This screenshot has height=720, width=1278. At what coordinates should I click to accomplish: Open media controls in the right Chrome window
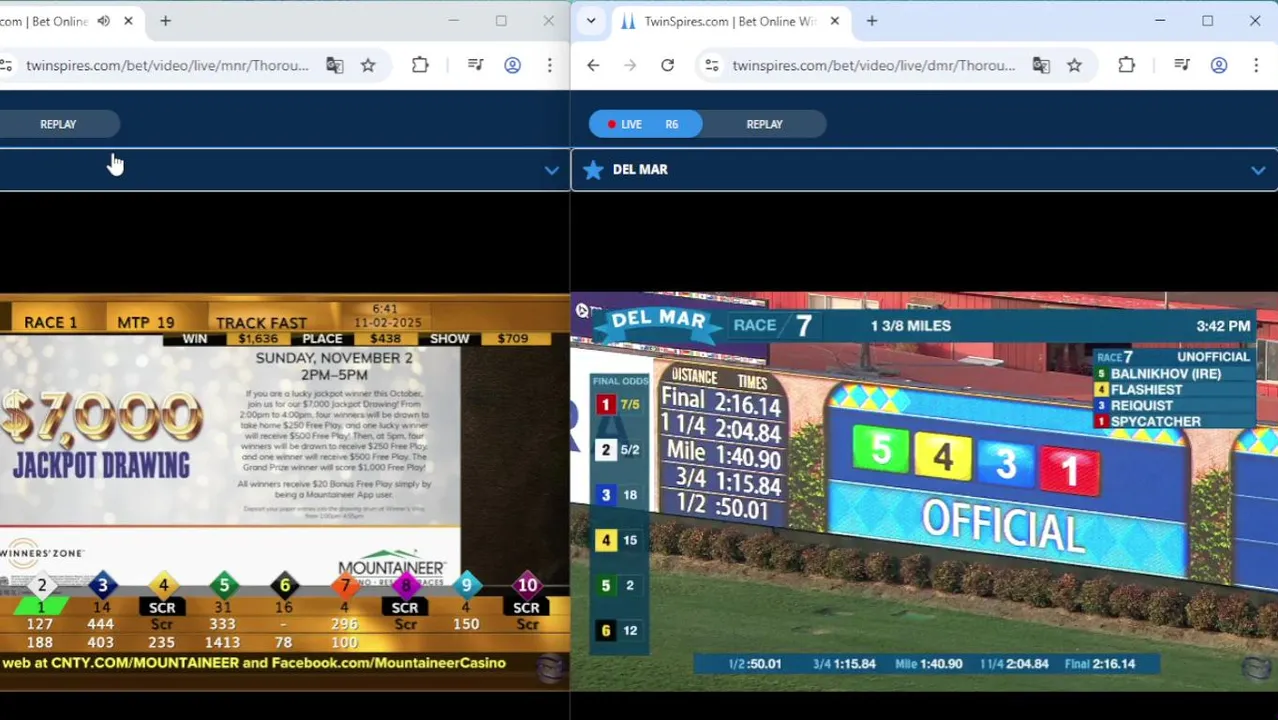[1181, 66]
